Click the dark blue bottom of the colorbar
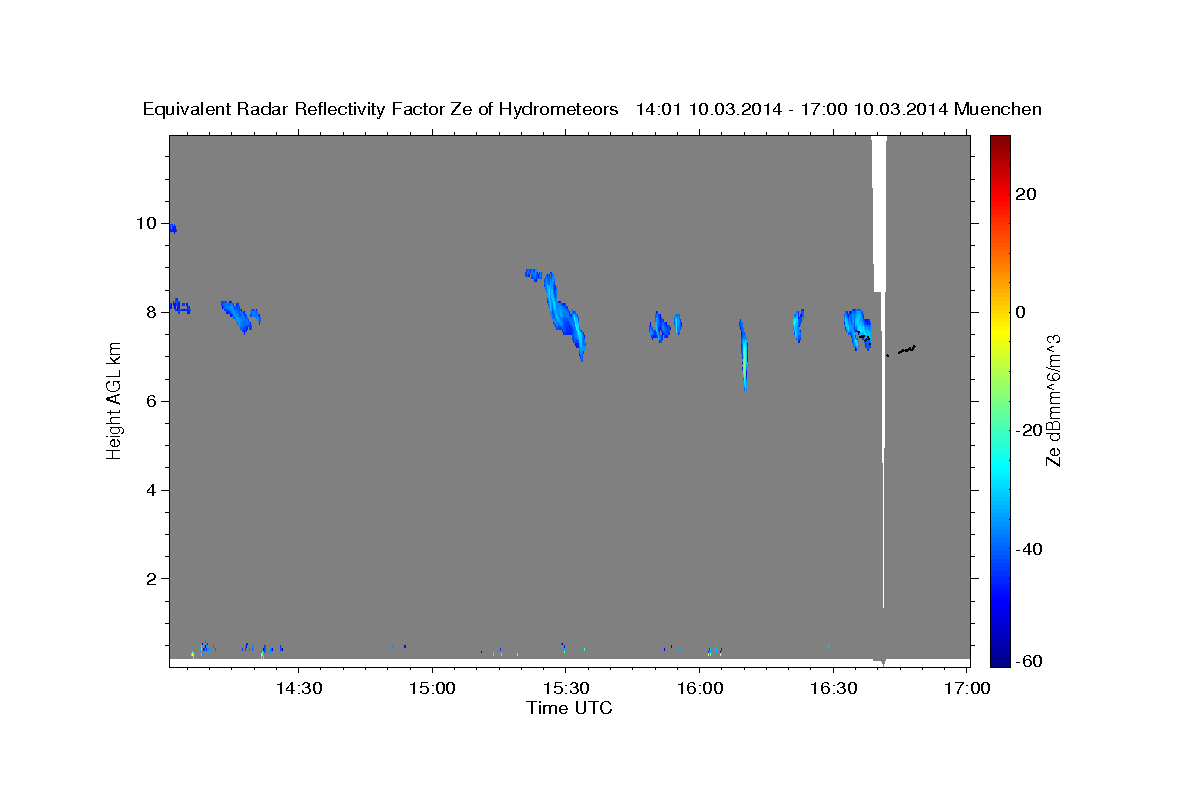The image size is (1200, 800). point(1000,659)
